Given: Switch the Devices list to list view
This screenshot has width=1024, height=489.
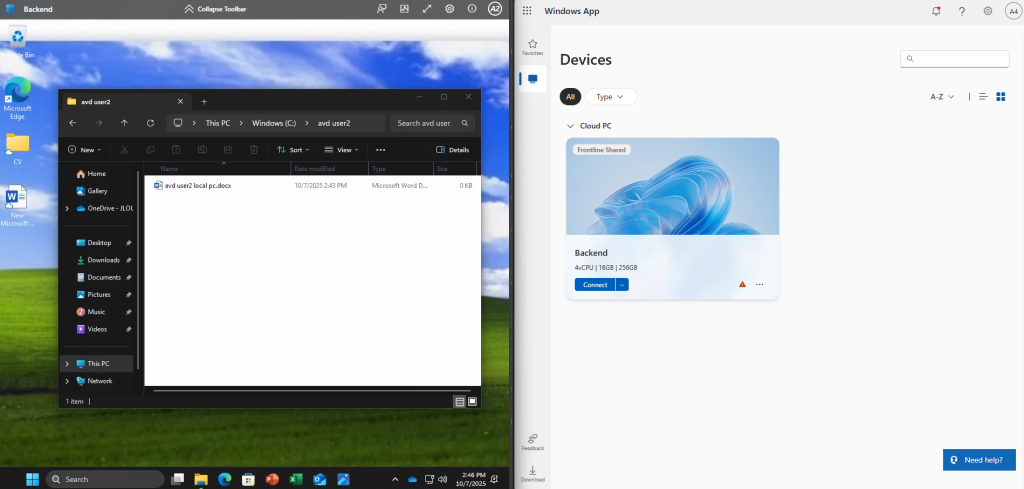Looking at the screenshot, I should [x=983, y=97].
